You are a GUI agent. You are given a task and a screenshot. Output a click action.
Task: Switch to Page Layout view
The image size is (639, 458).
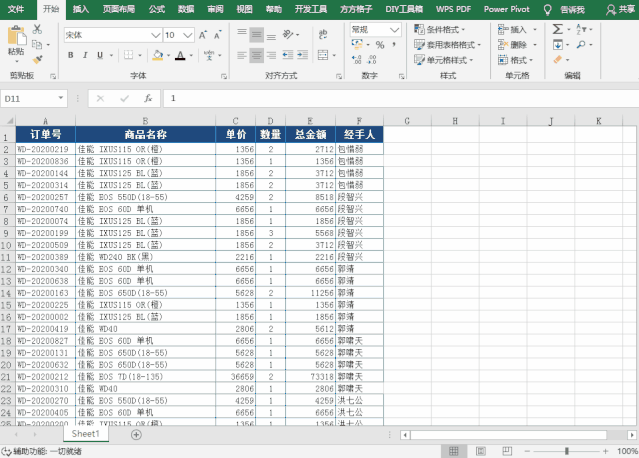(x=480, y=451)
